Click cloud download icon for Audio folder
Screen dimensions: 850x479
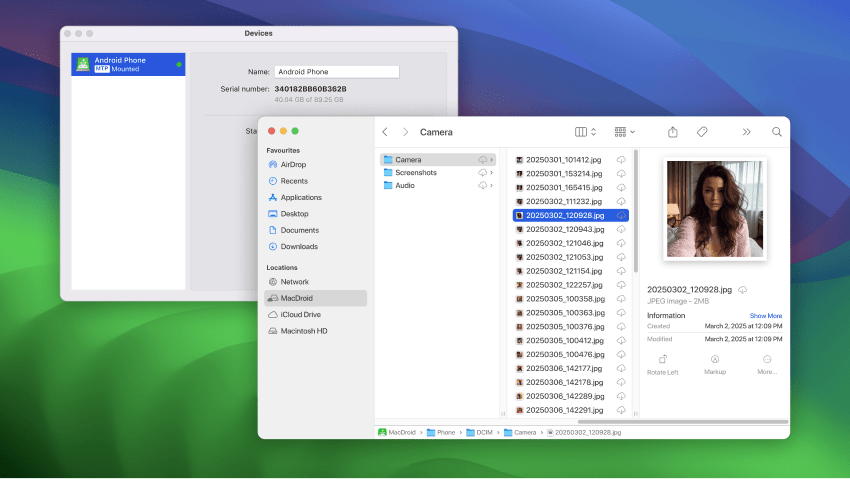[482, 185]
